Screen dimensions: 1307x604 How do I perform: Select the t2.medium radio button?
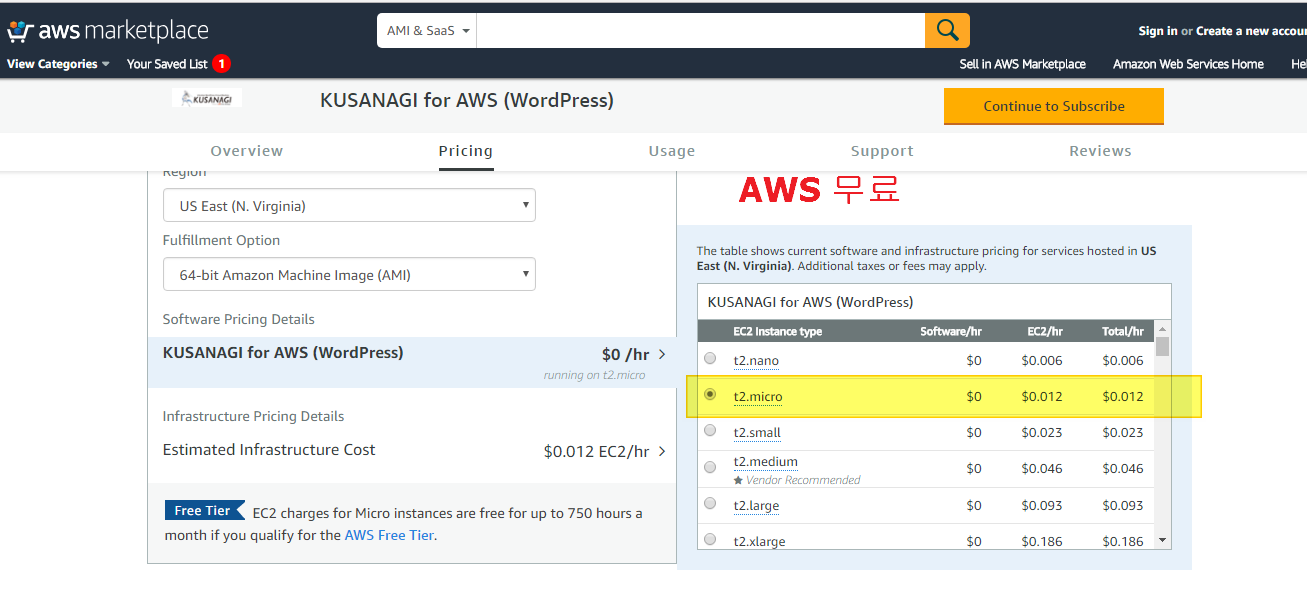[x=710, y=467]
